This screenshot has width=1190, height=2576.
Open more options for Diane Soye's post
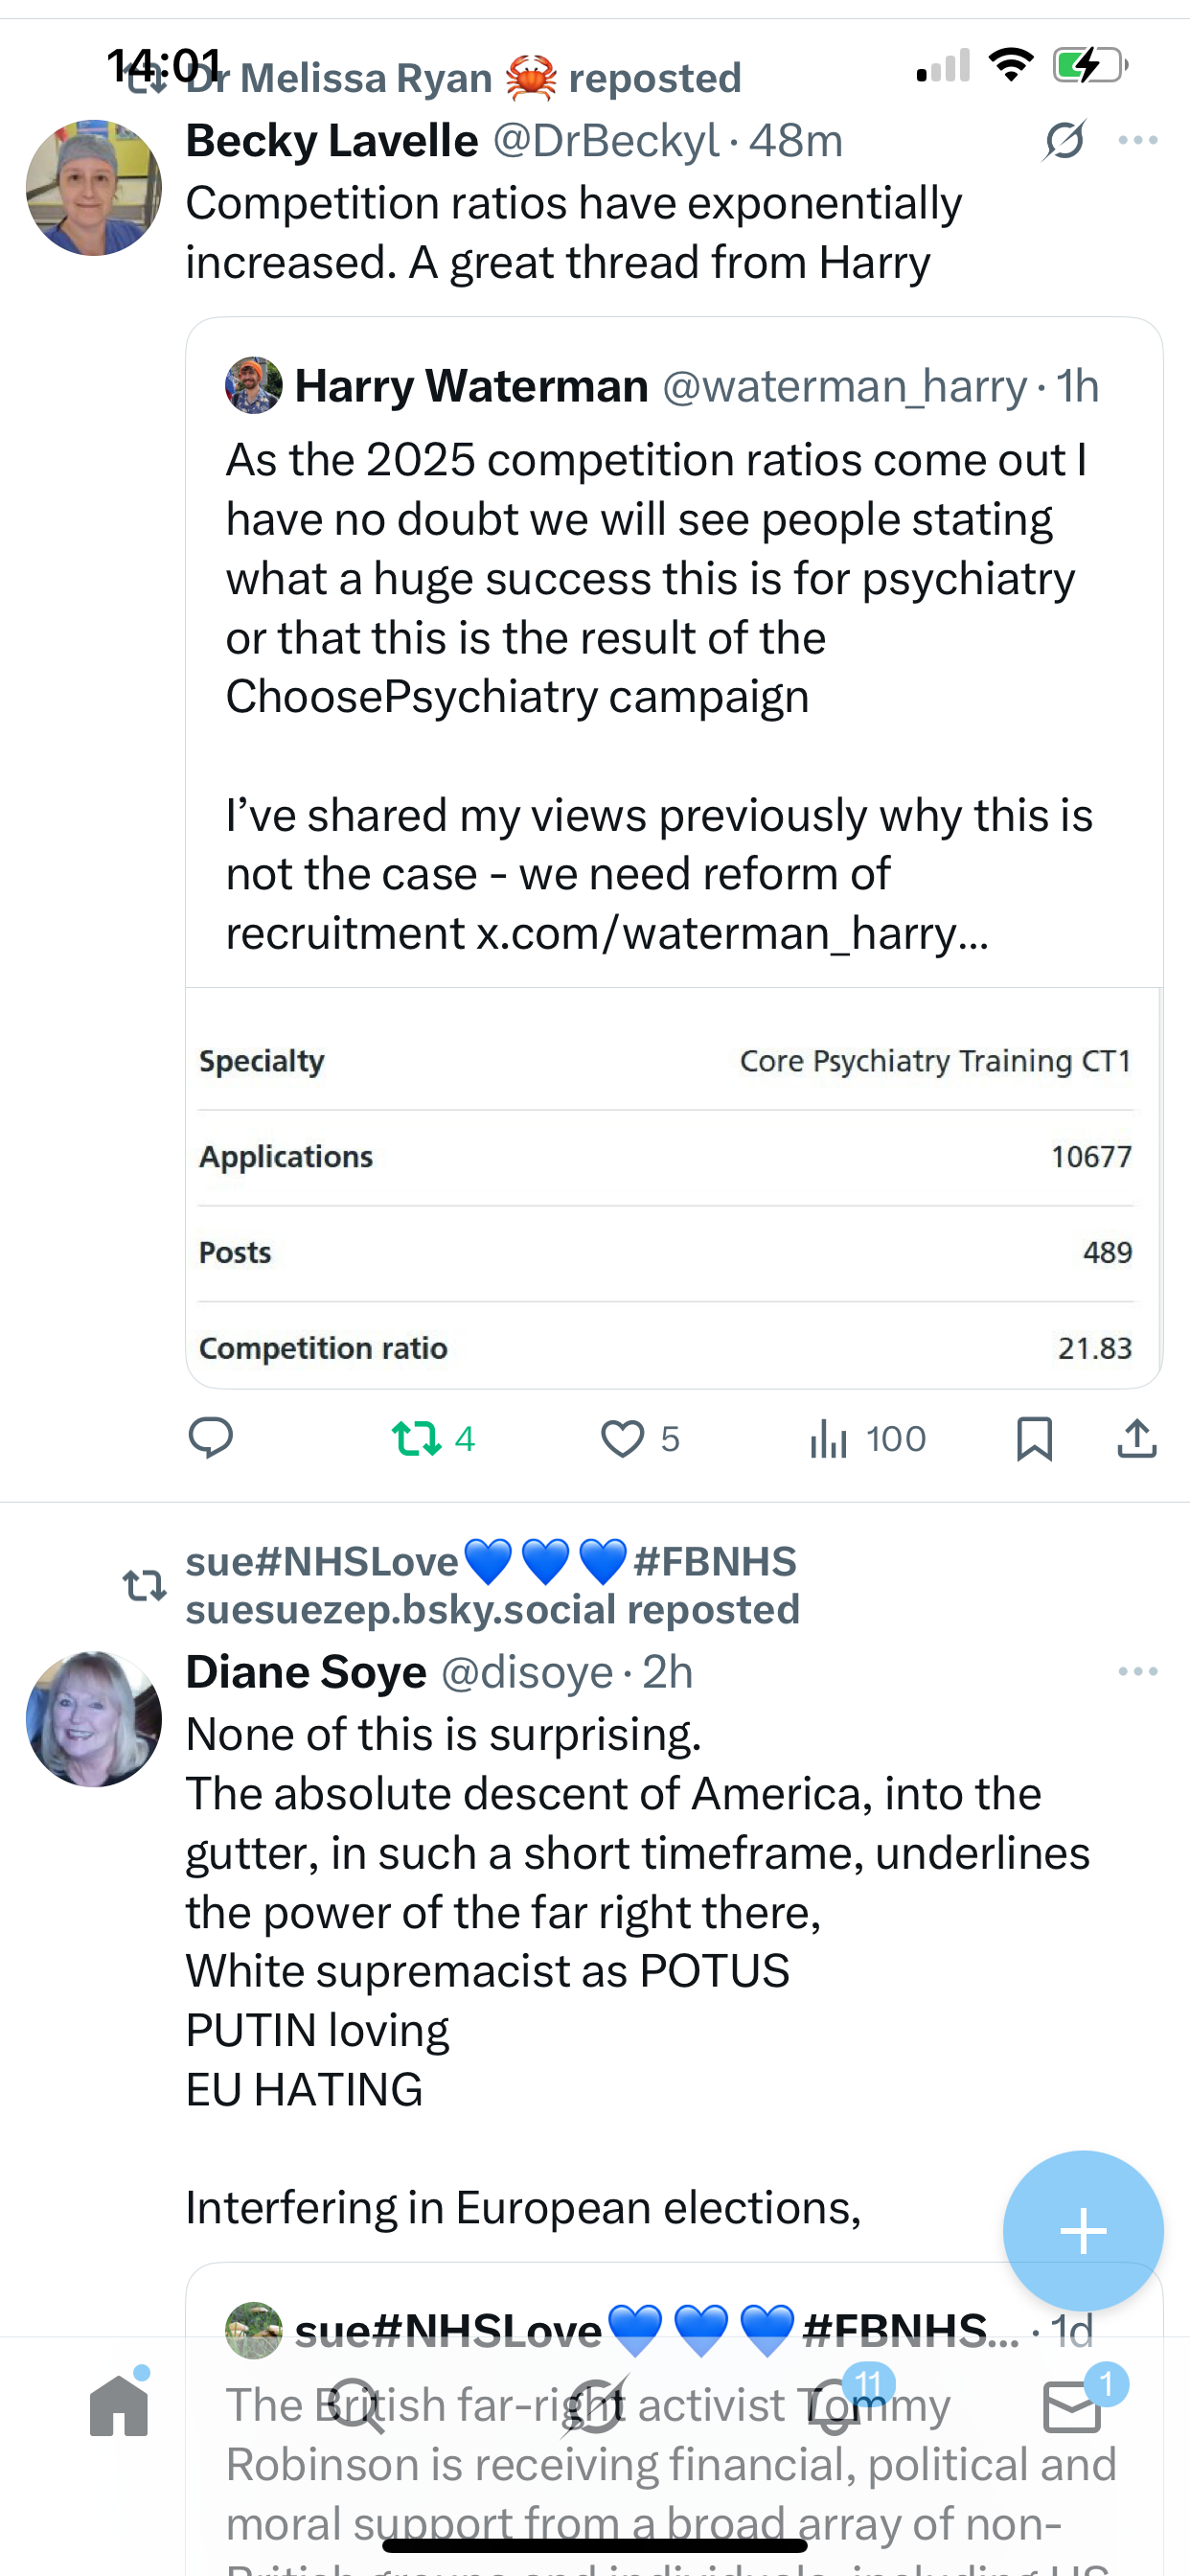(x=1138, y=1671)
